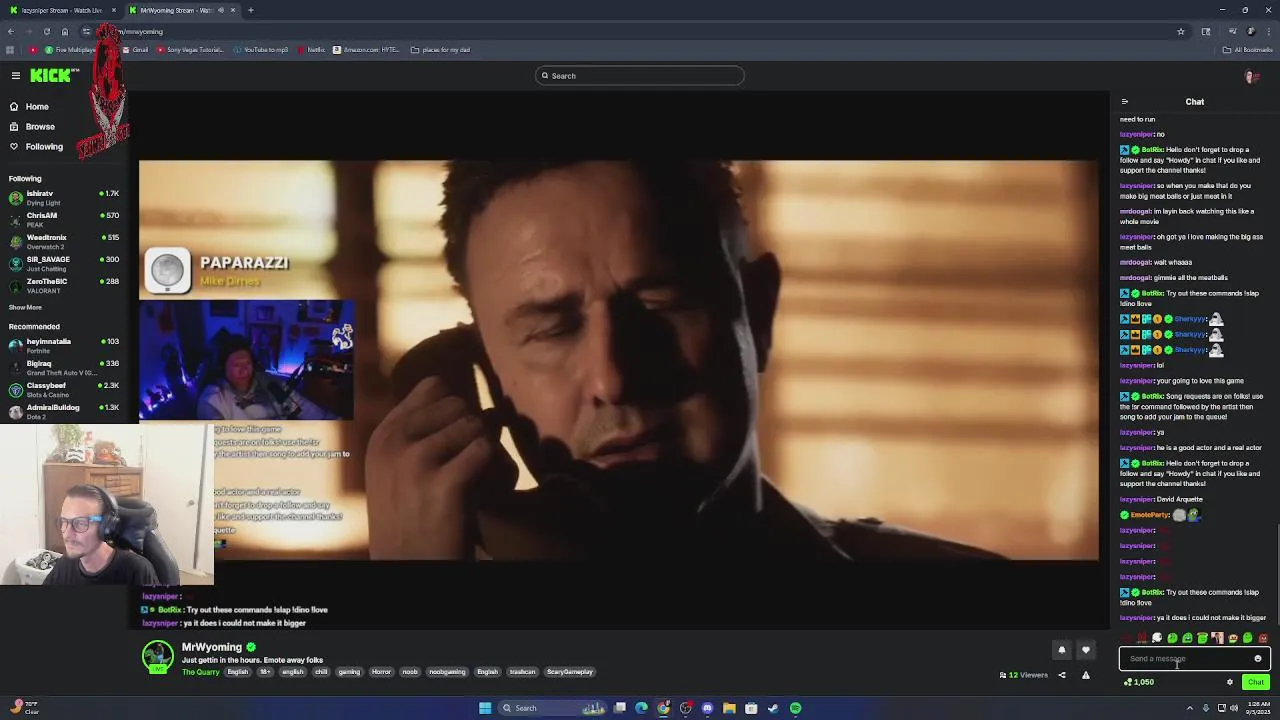Click the stream video player

[x=619, y=360]
